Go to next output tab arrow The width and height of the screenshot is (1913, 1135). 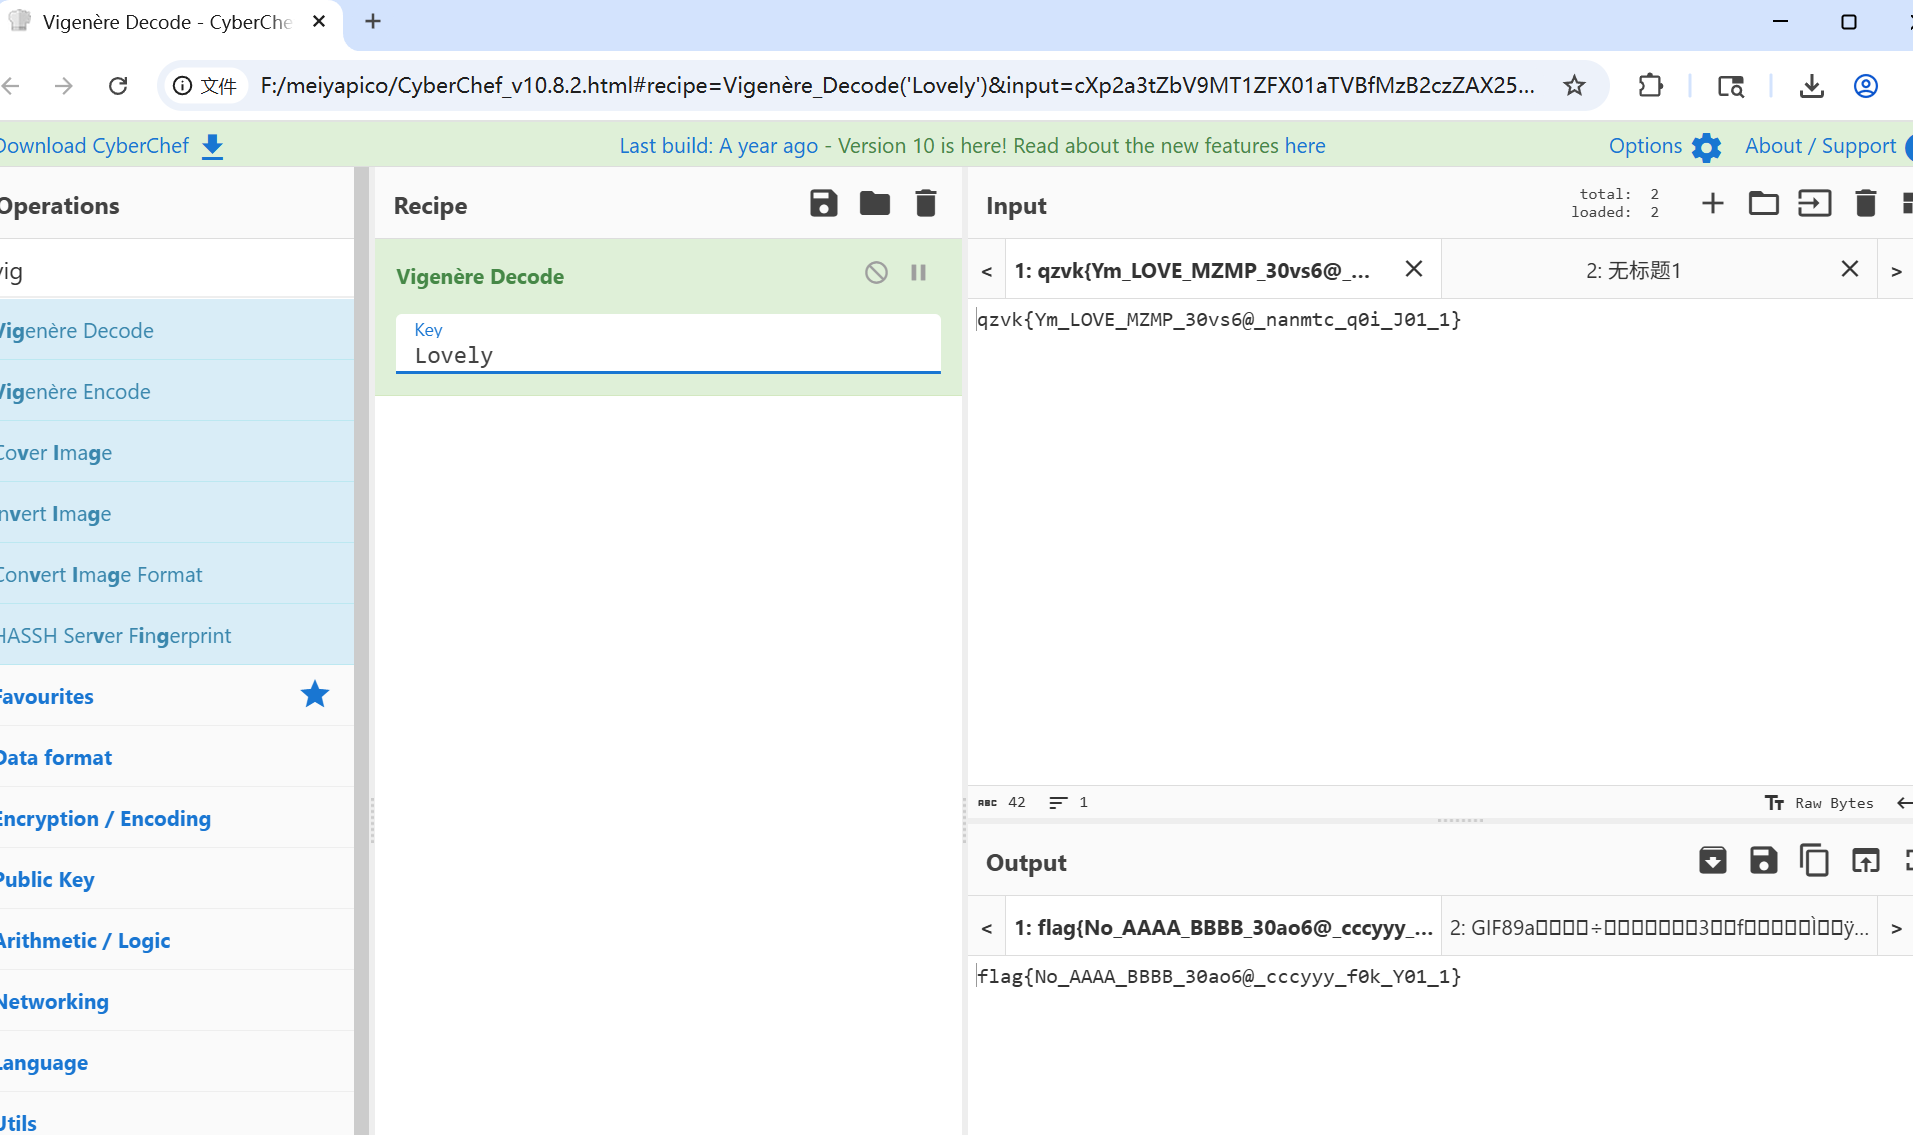pyautogui.click(x=1895, y=928)
